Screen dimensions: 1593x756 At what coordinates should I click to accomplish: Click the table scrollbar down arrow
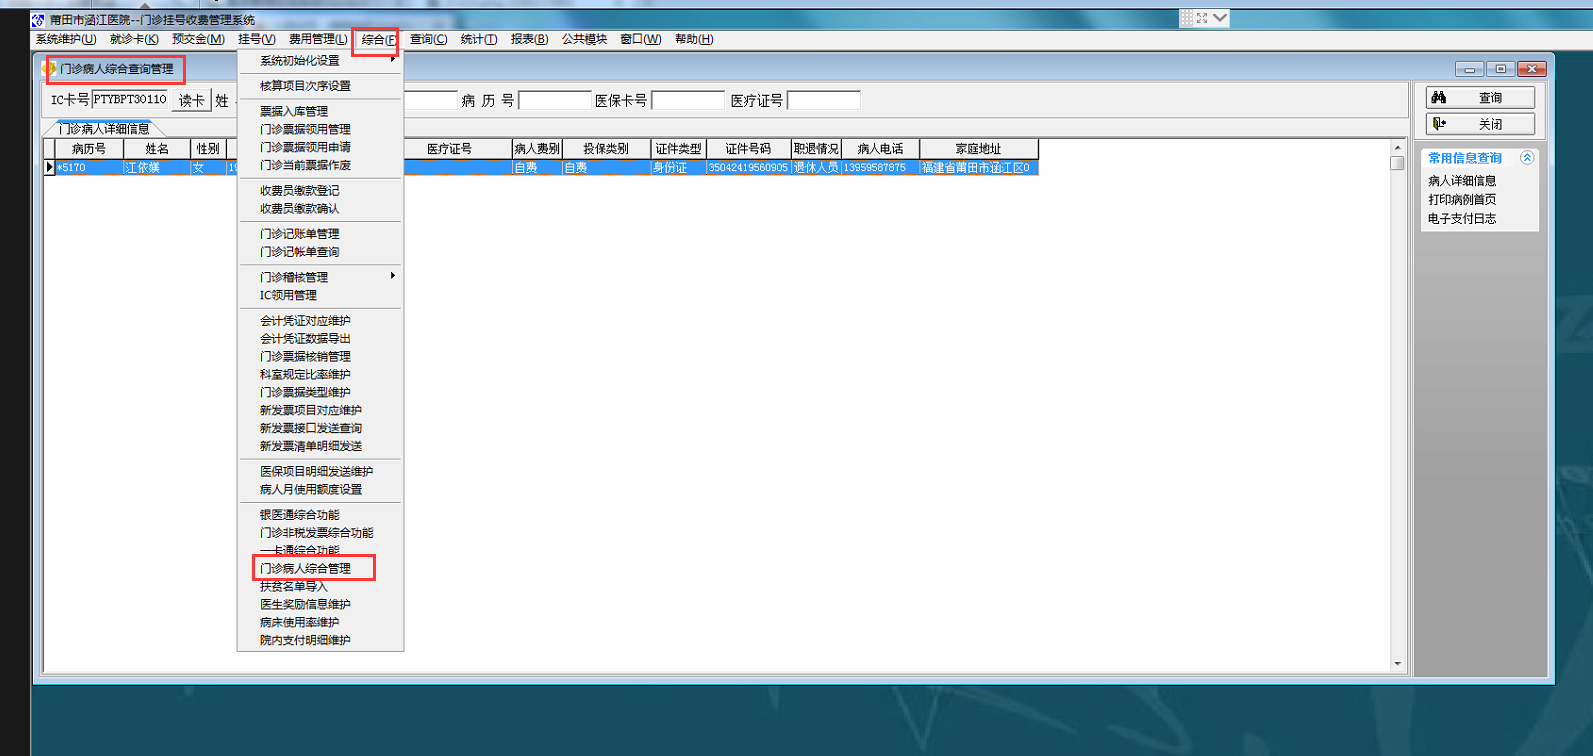click(1397, 664)
